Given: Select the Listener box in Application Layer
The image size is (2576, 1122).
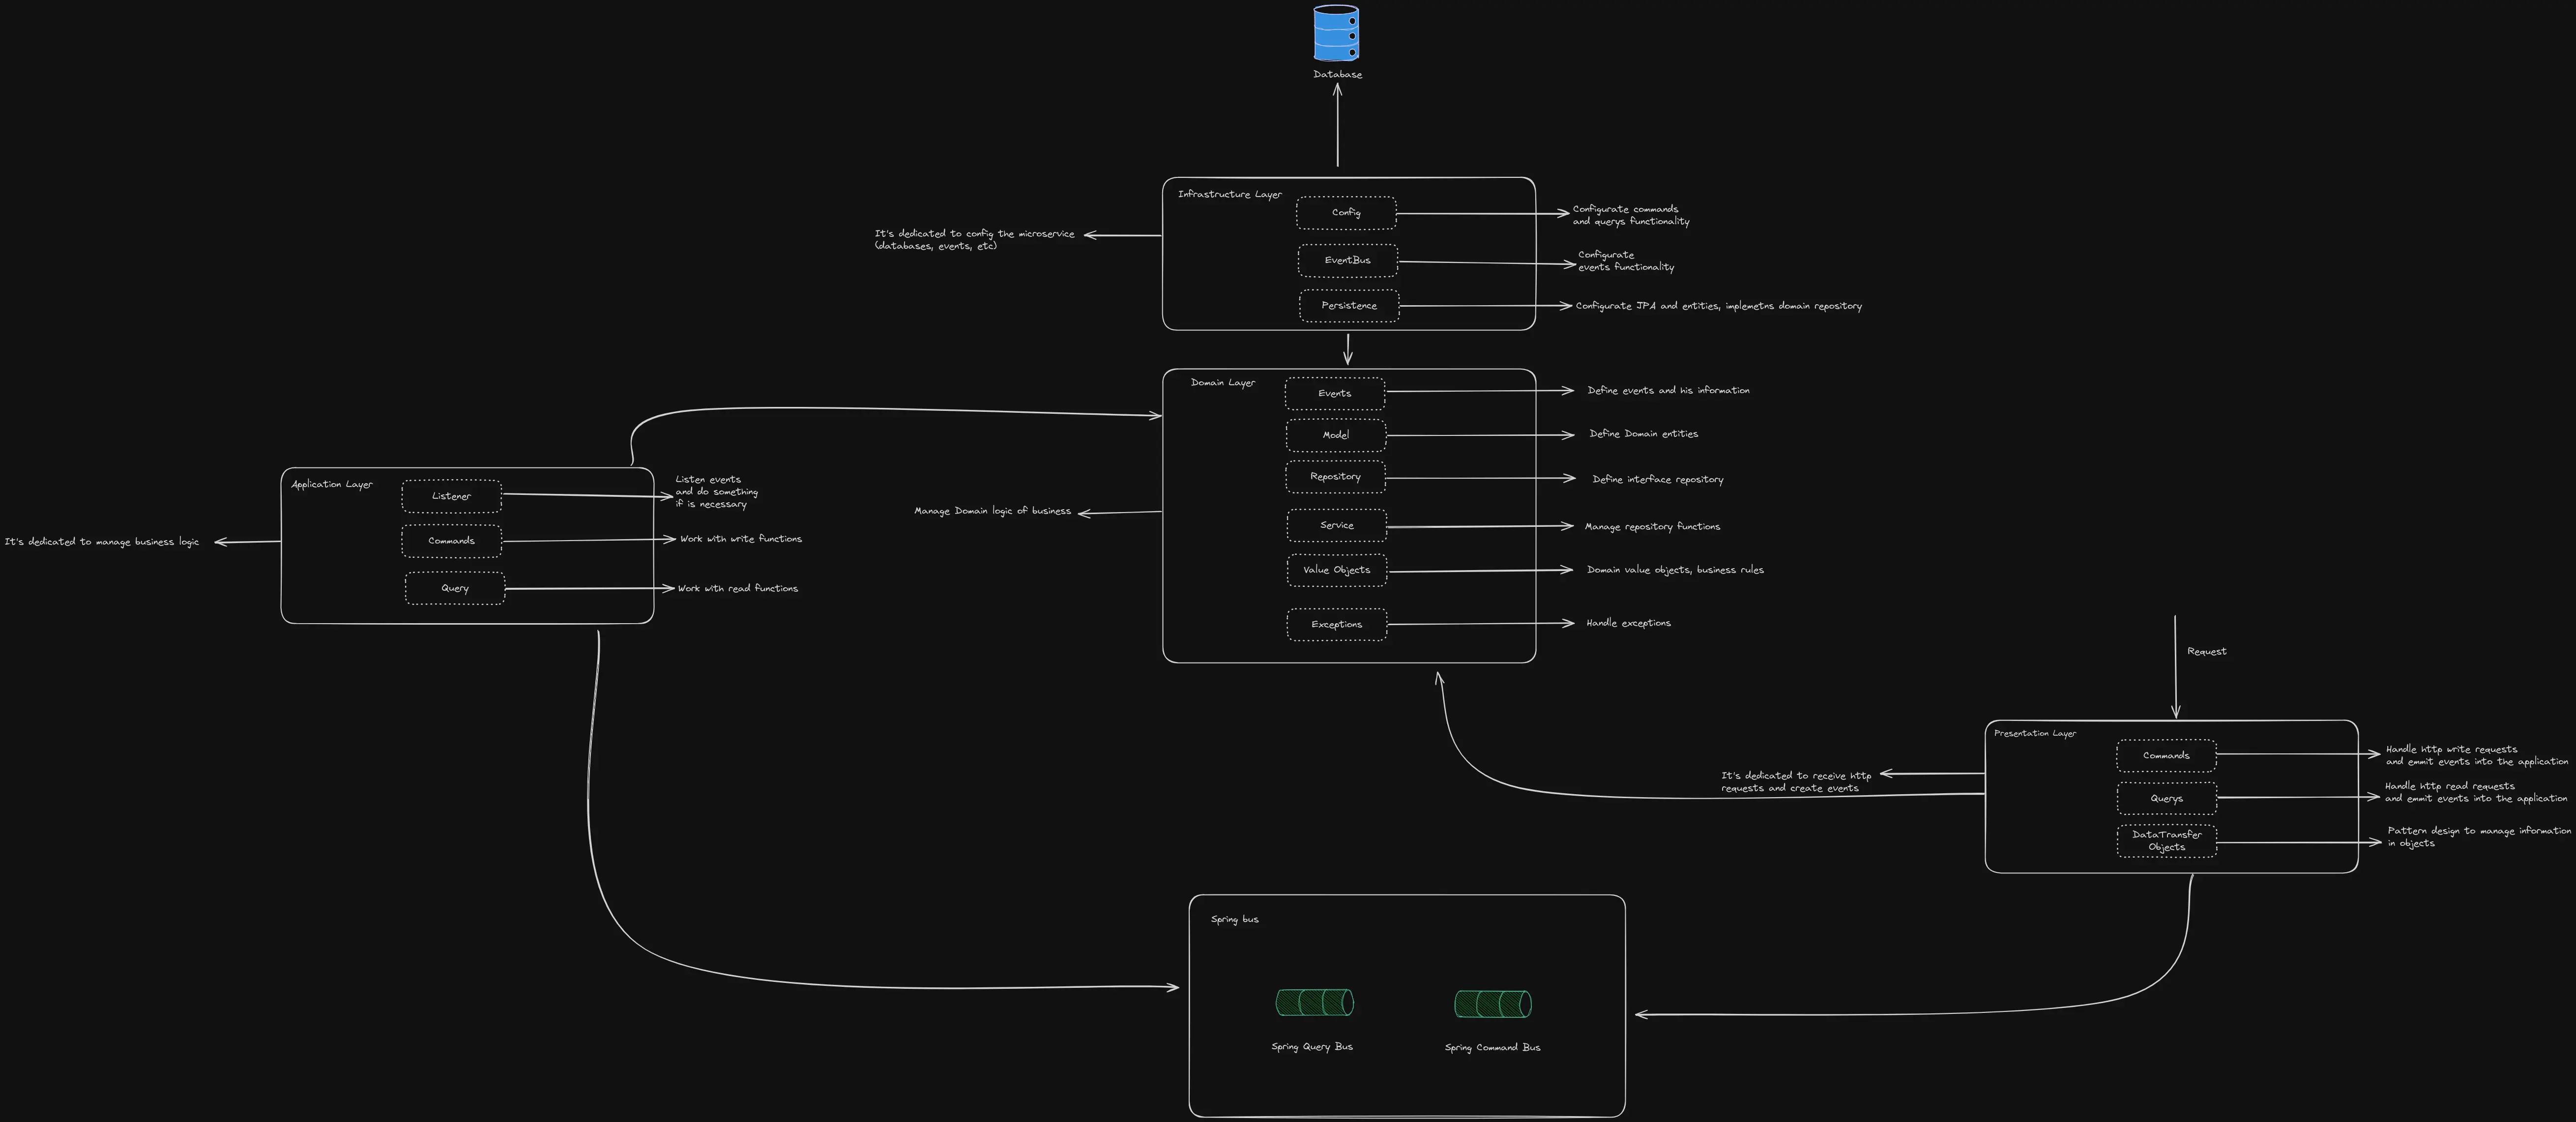Looking at the screenshot, I should click(x=452, y=496).
